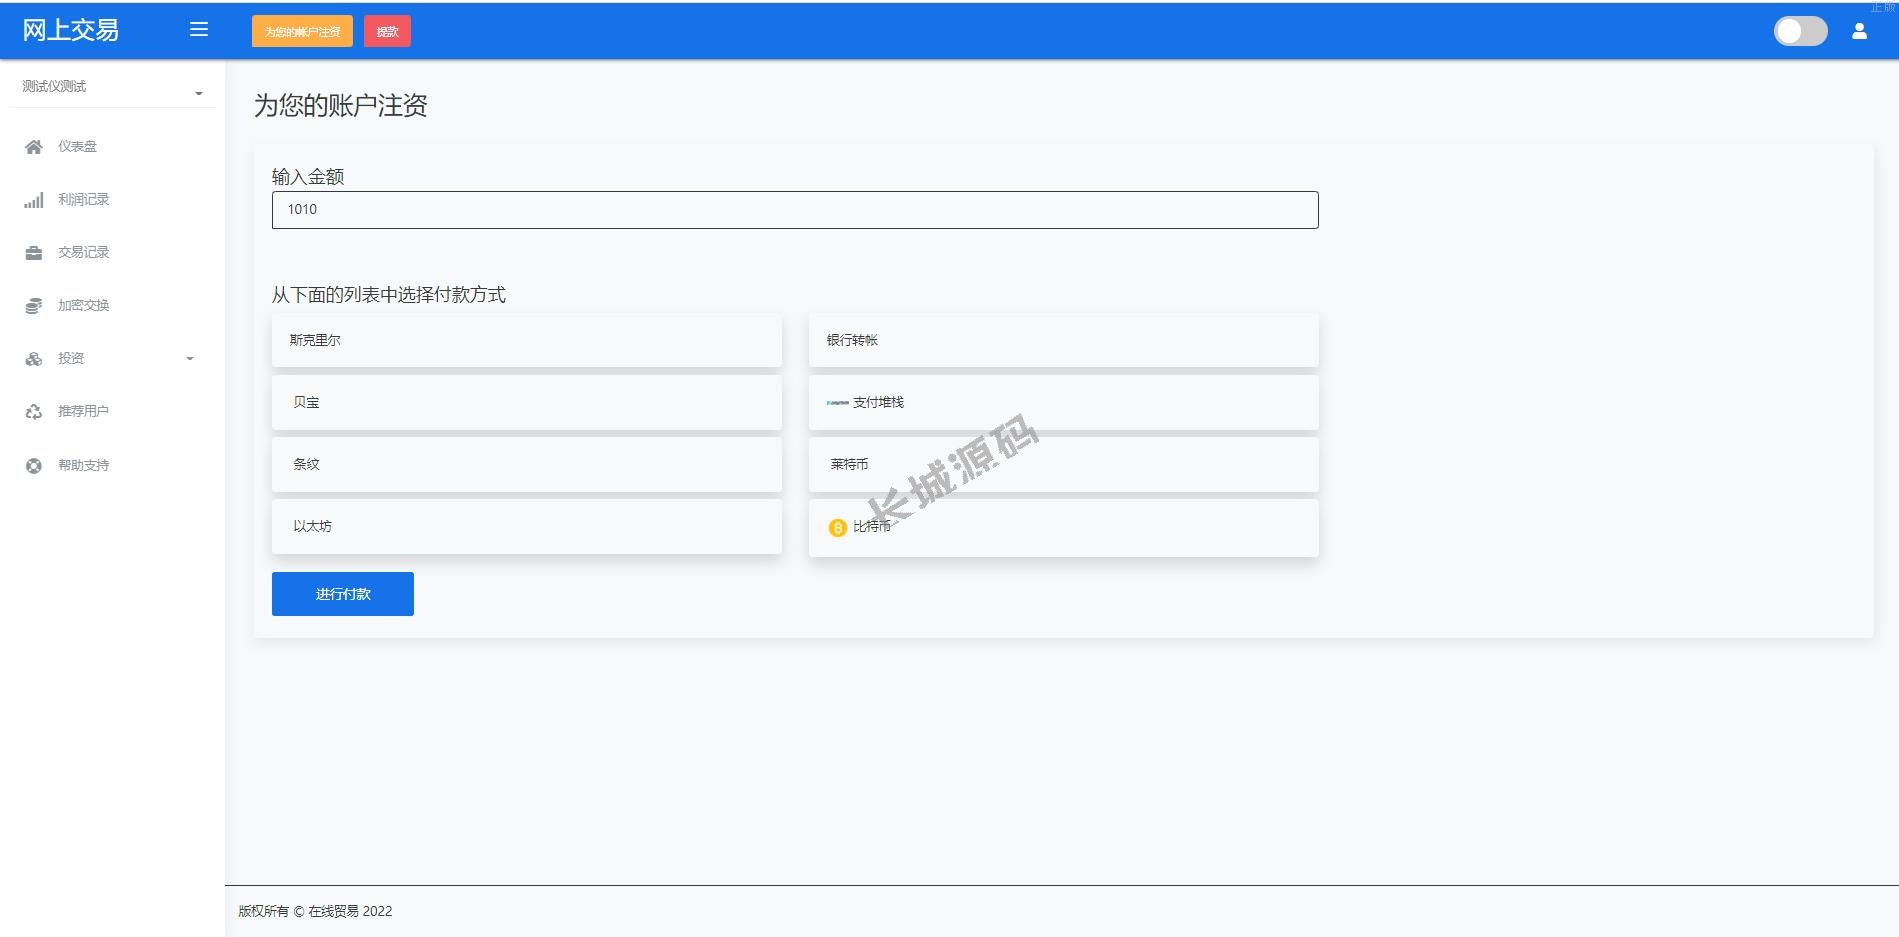
Task: Click the blue 进行付款 button
Action: [343, 594]
